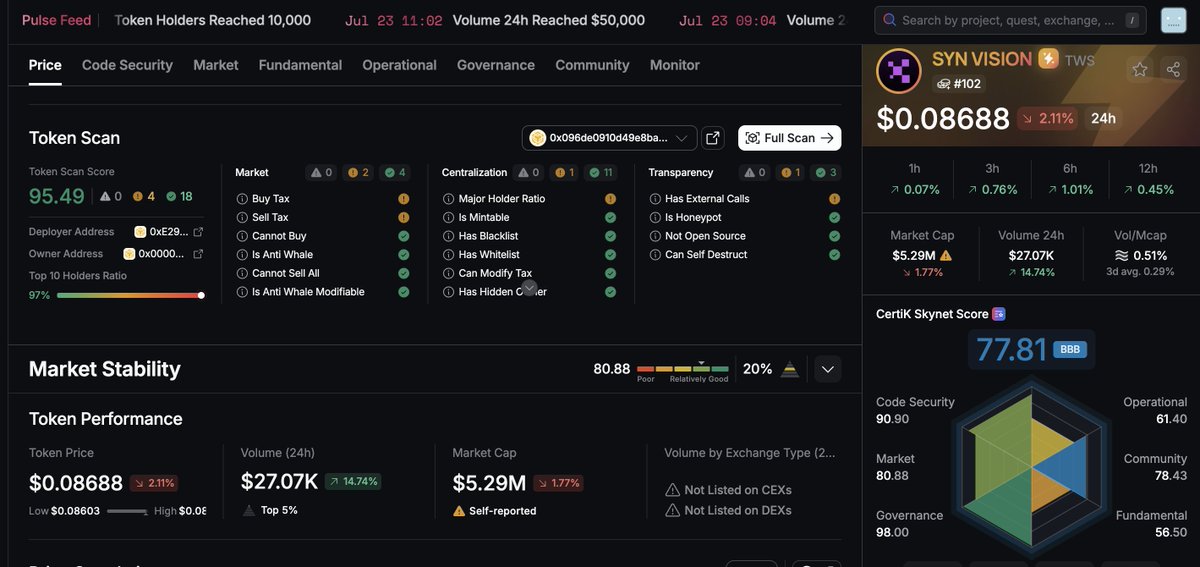1200x567 pixels.
Task: Switch to the Fundamental tab
Action: [x=300, y=65]
